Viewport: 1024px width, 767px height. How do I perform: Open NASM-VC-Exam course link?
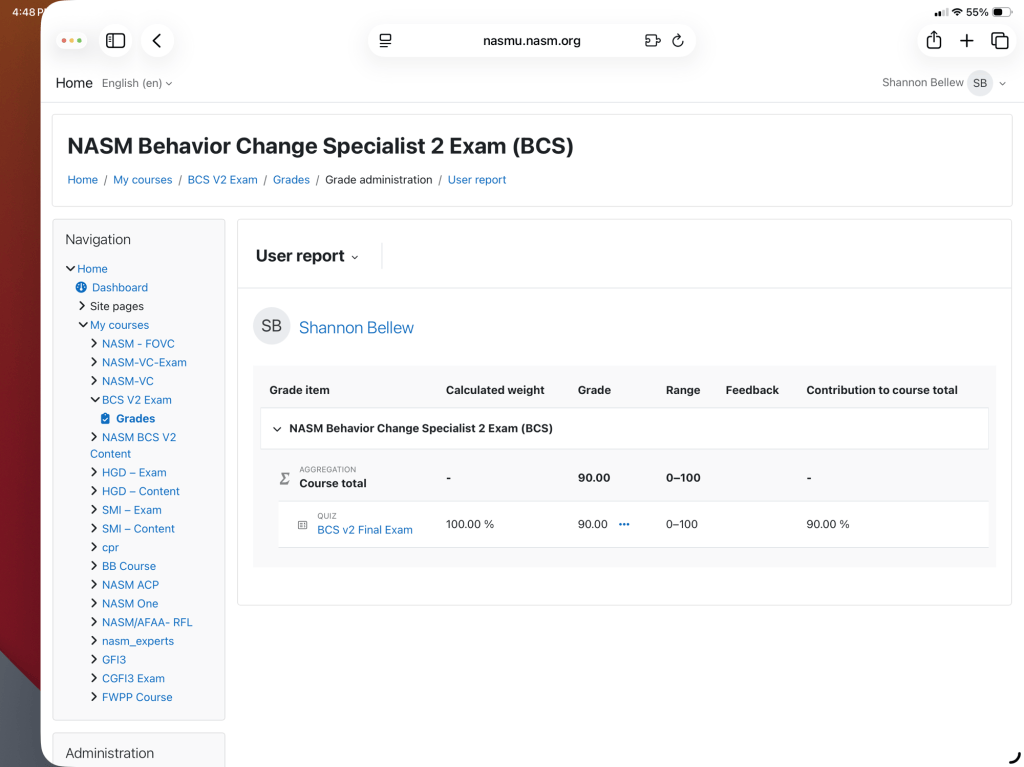pos(144,362)
